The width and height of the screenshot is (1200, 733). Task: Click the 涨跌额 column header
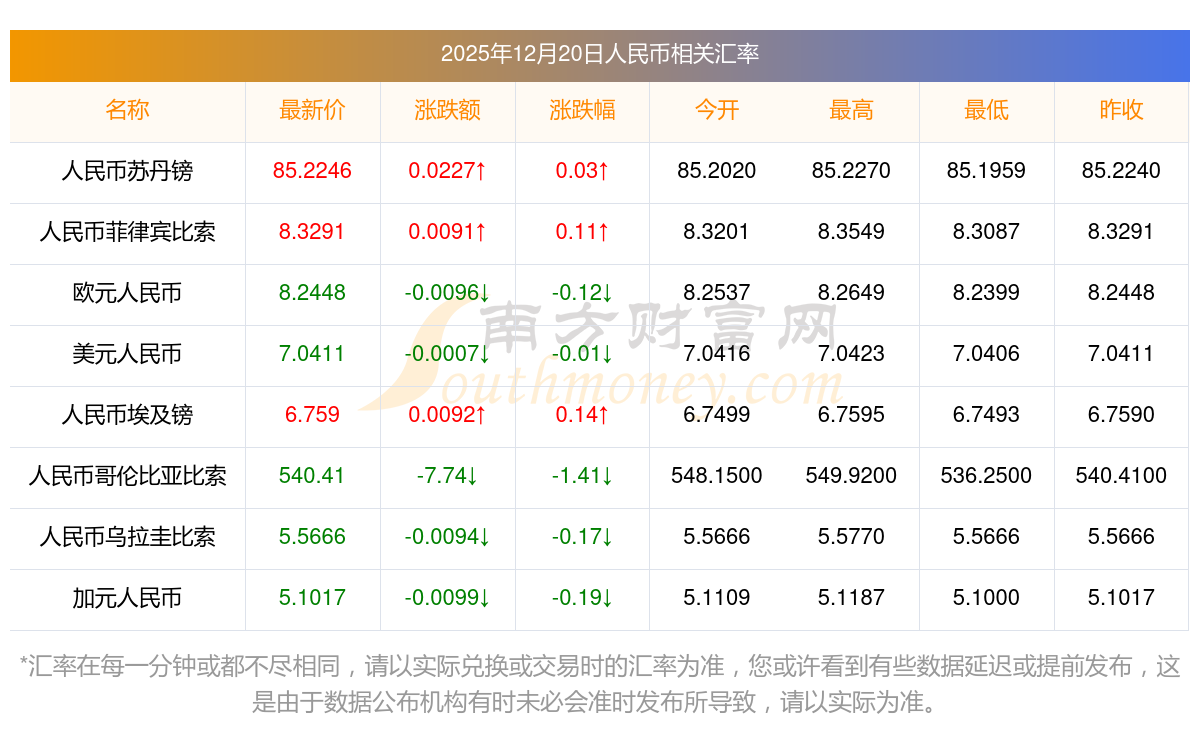tap(447, 110)
